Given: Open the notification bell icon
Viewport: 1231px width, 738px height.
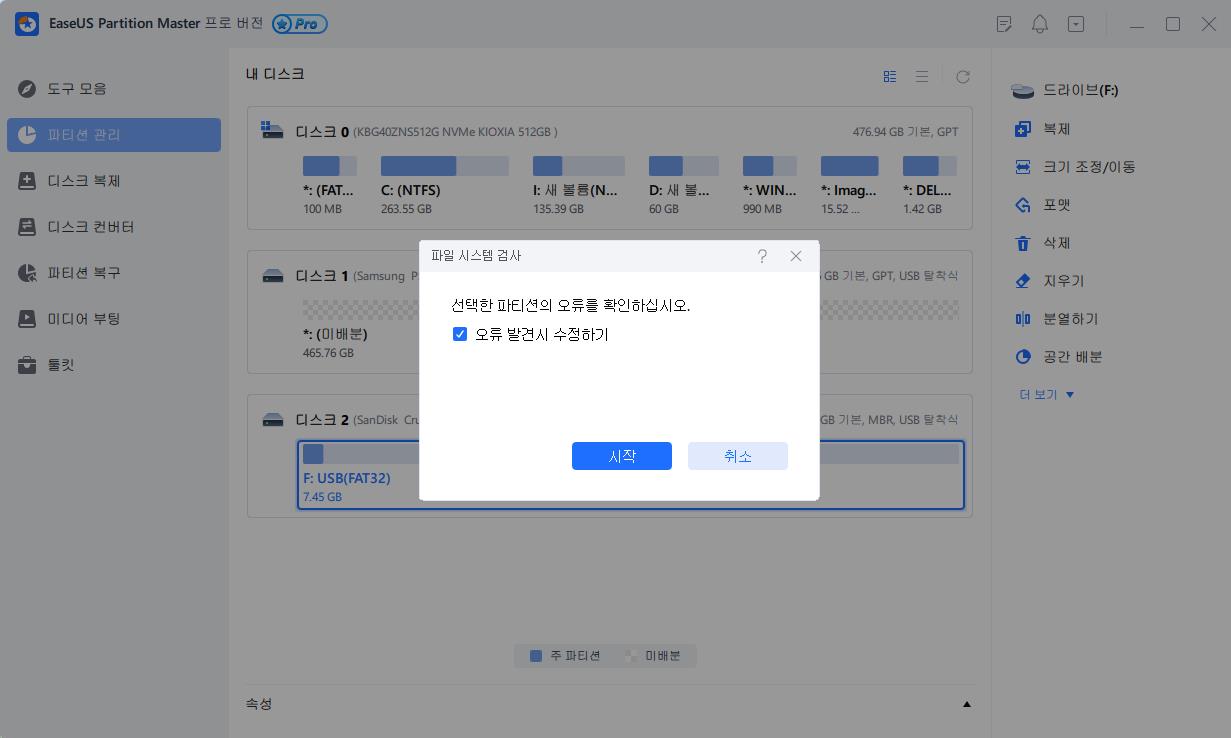Looking at the screenshot, I should coord(1040,24).
